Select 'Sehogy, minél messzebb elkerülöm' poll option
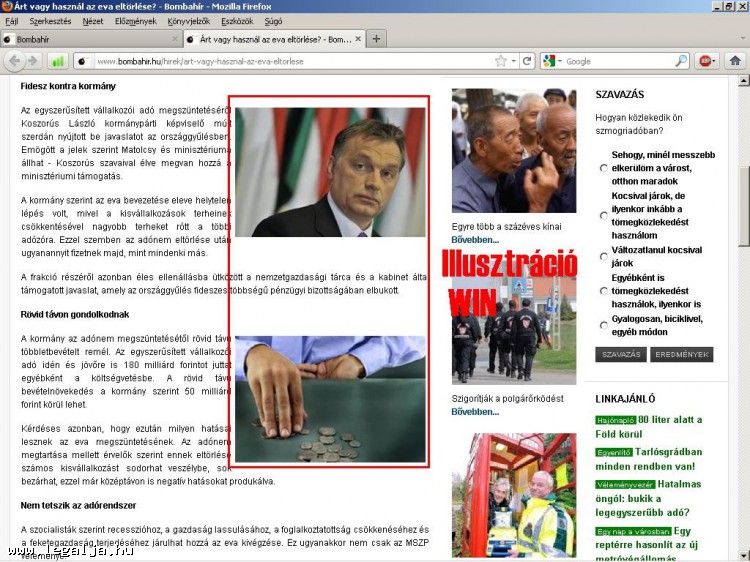The width and height of the screenshot is (750, 562). (x=603, y=168)
